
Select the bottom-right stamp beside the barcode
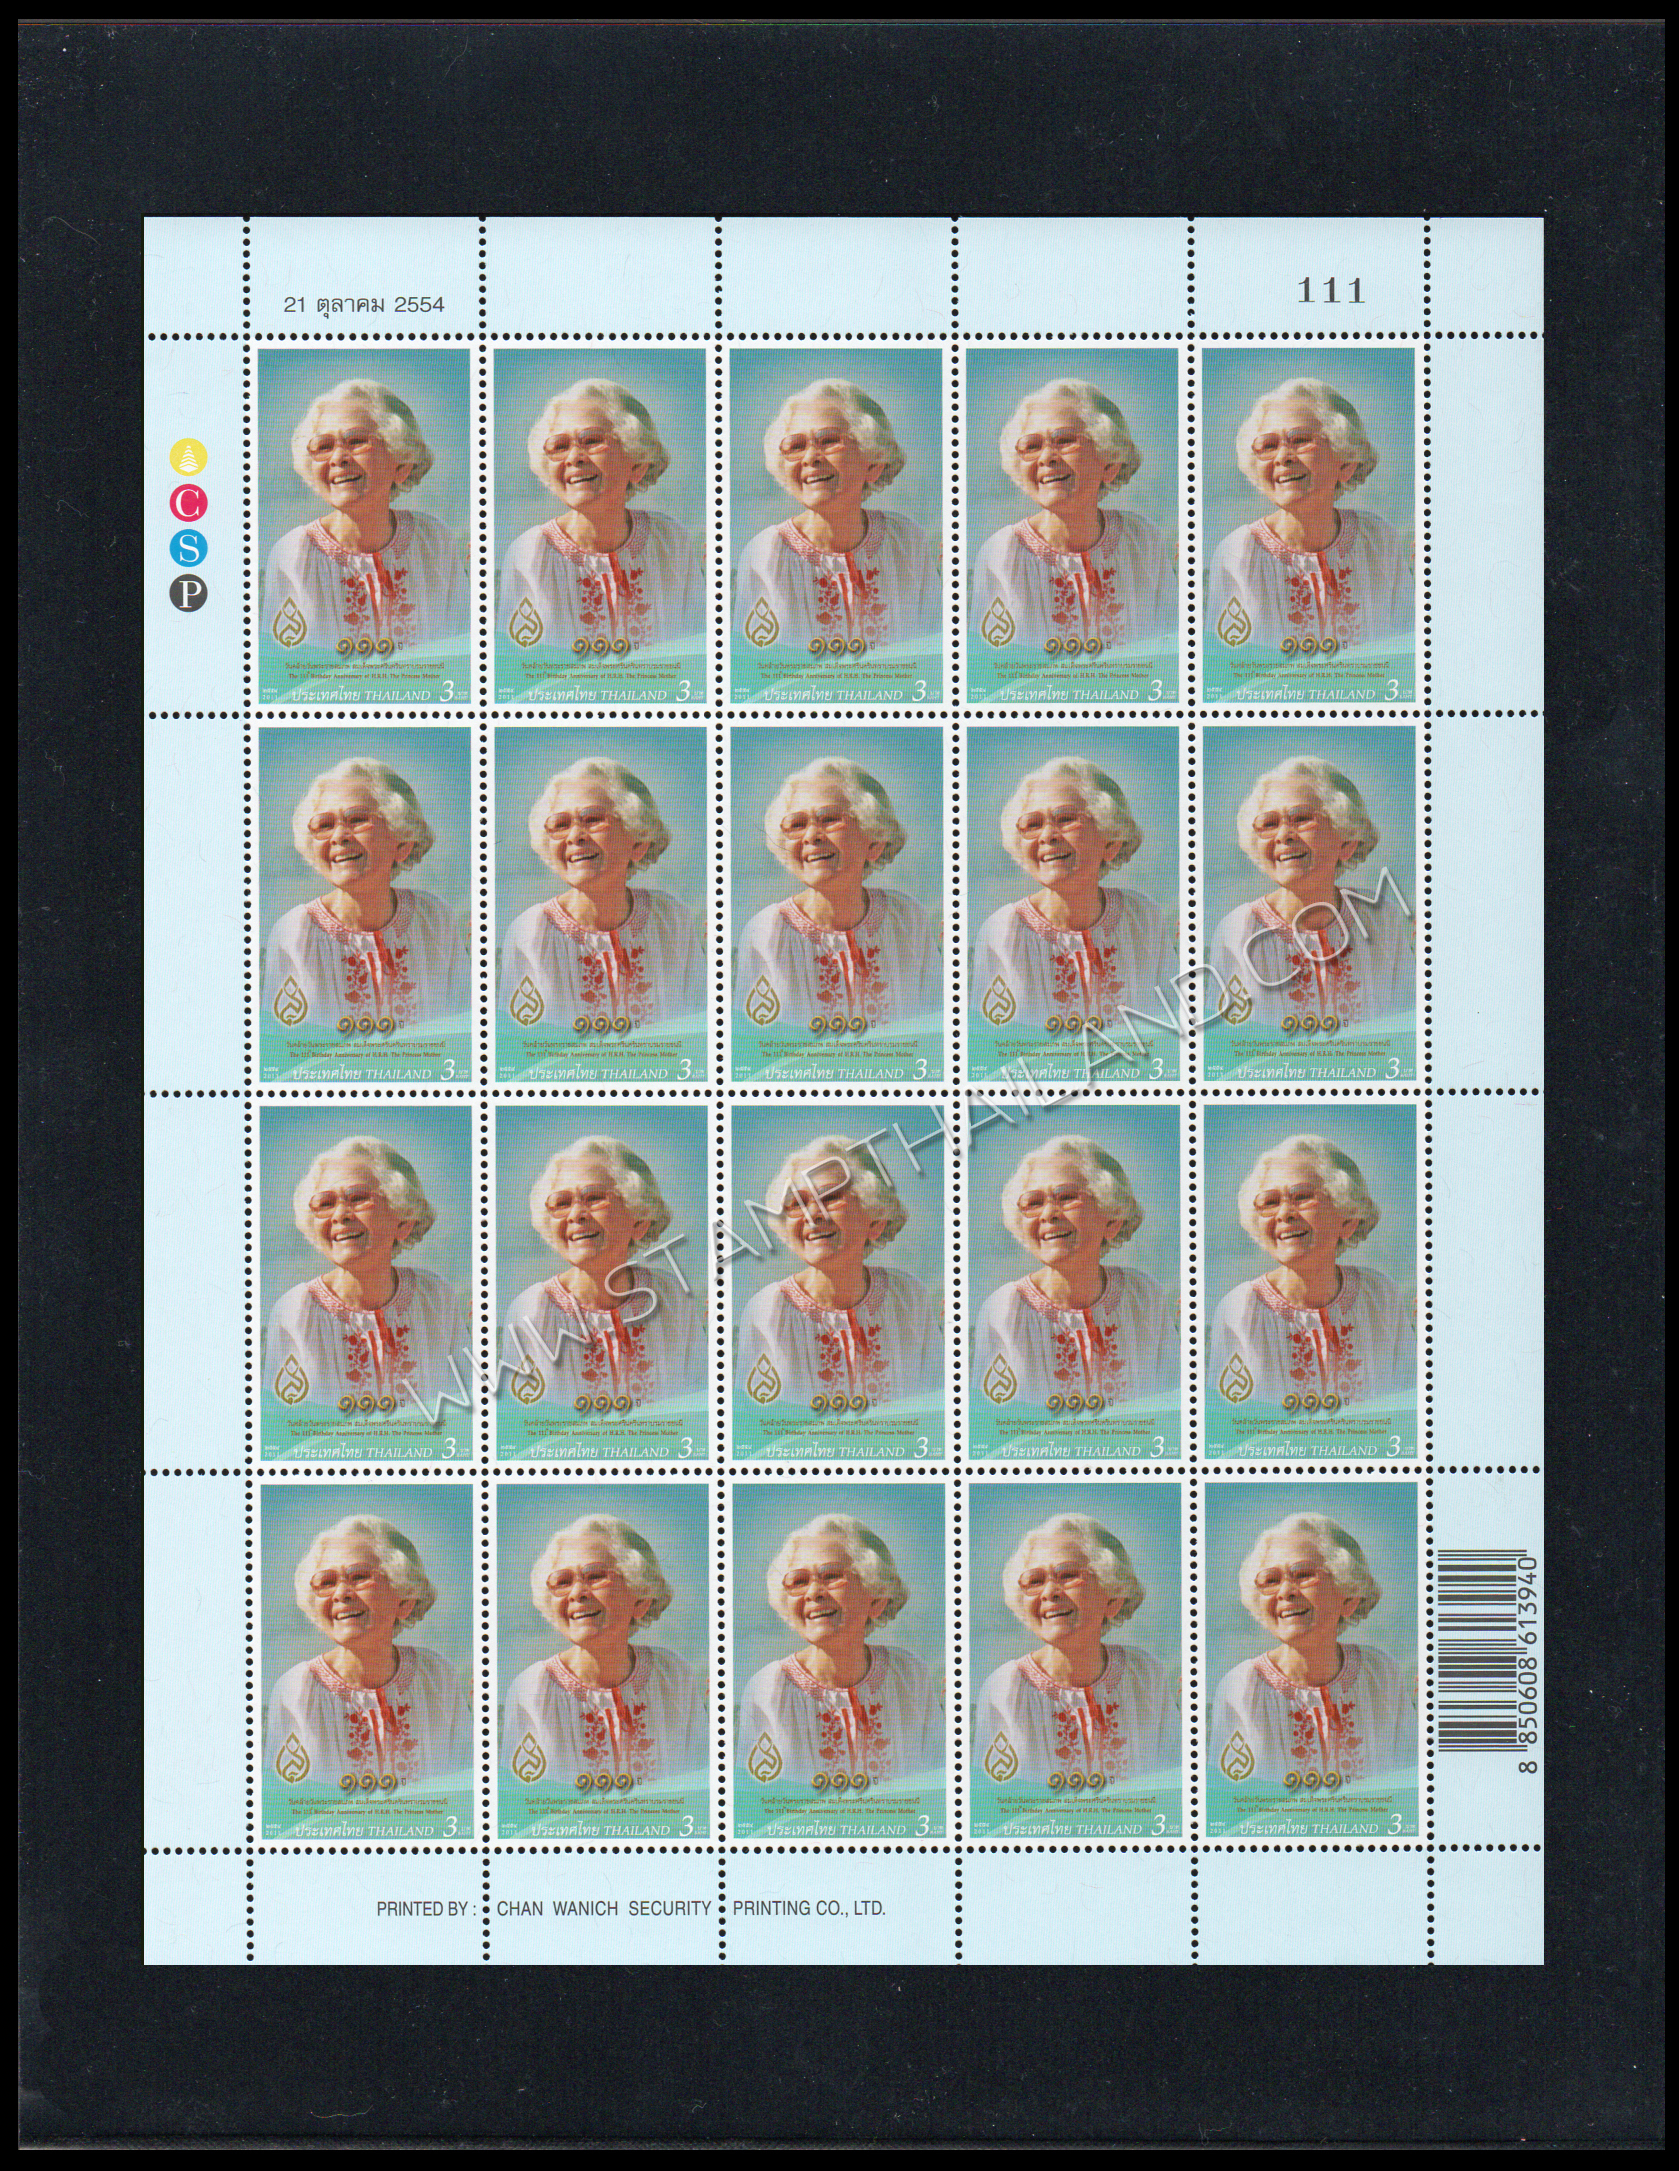[x=1312, y=1661]
